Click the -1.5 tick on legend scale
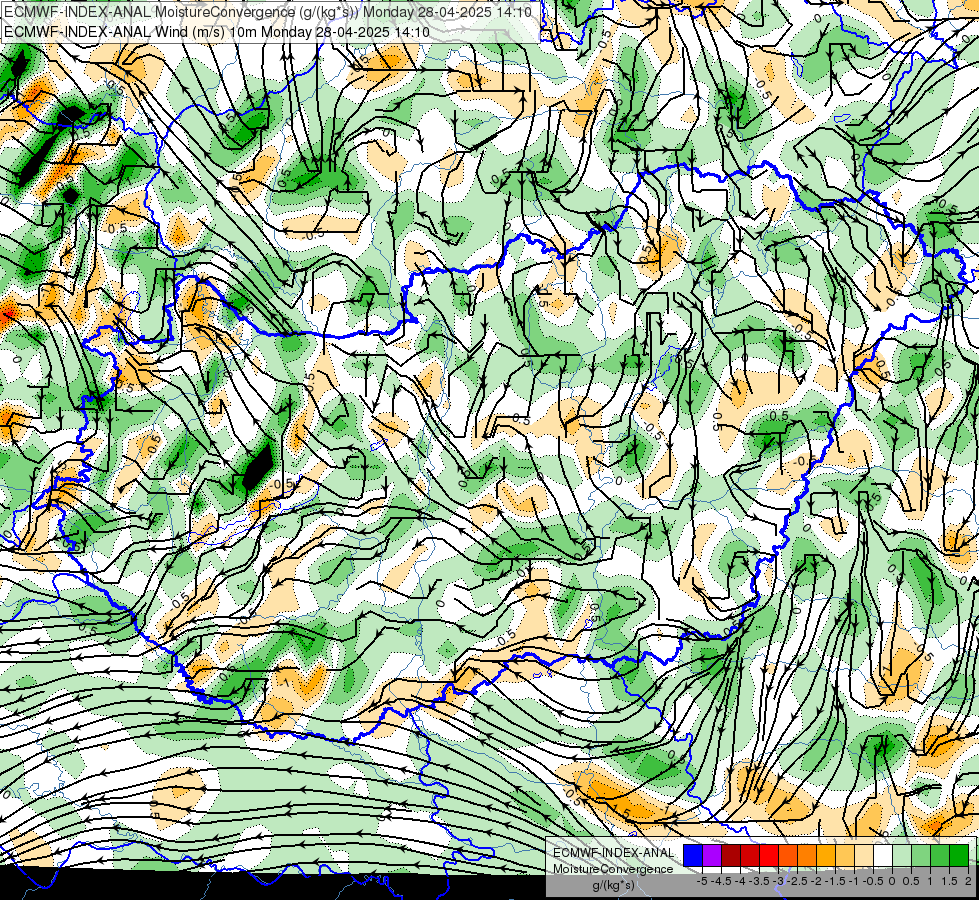979x900 pixels. tap(836, 881)
